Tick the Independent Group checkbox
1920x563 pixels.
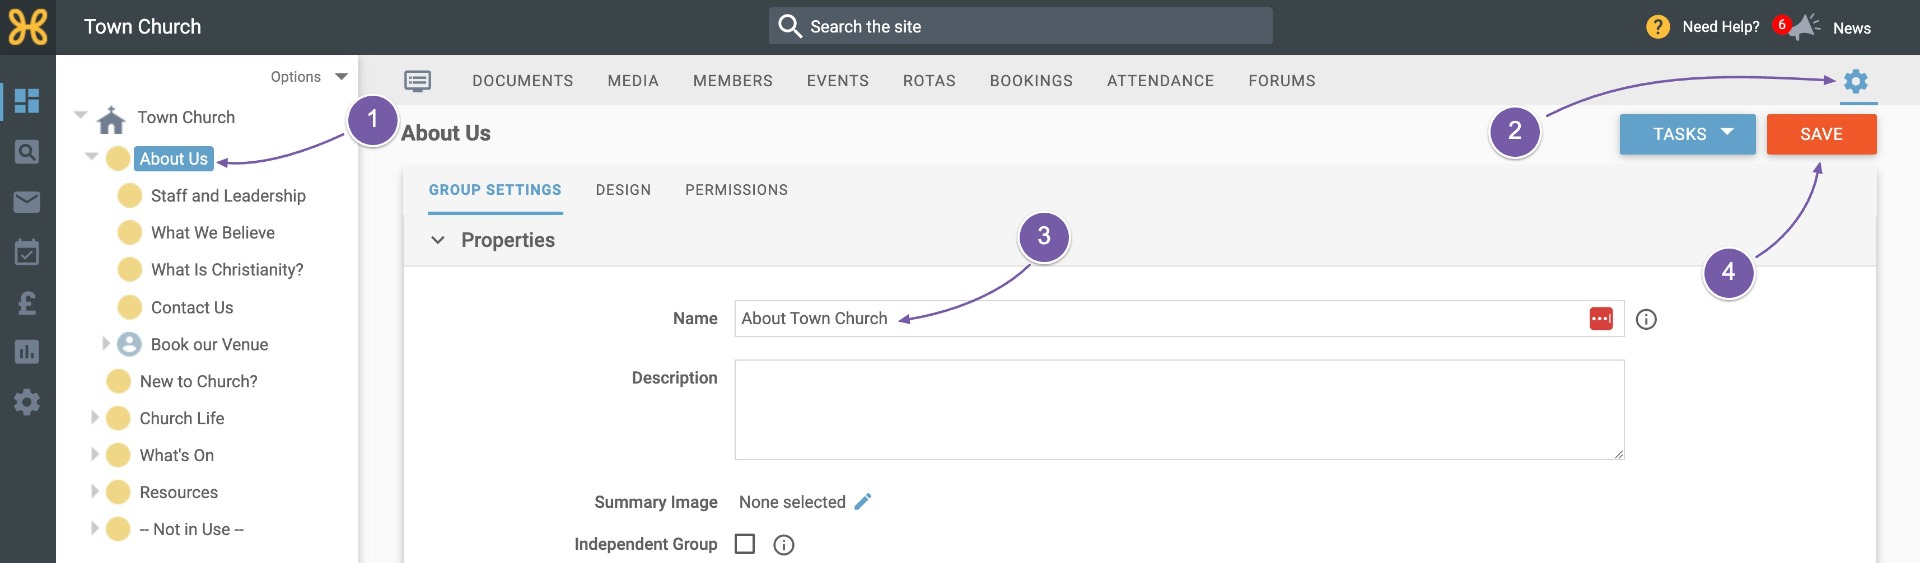745,544
